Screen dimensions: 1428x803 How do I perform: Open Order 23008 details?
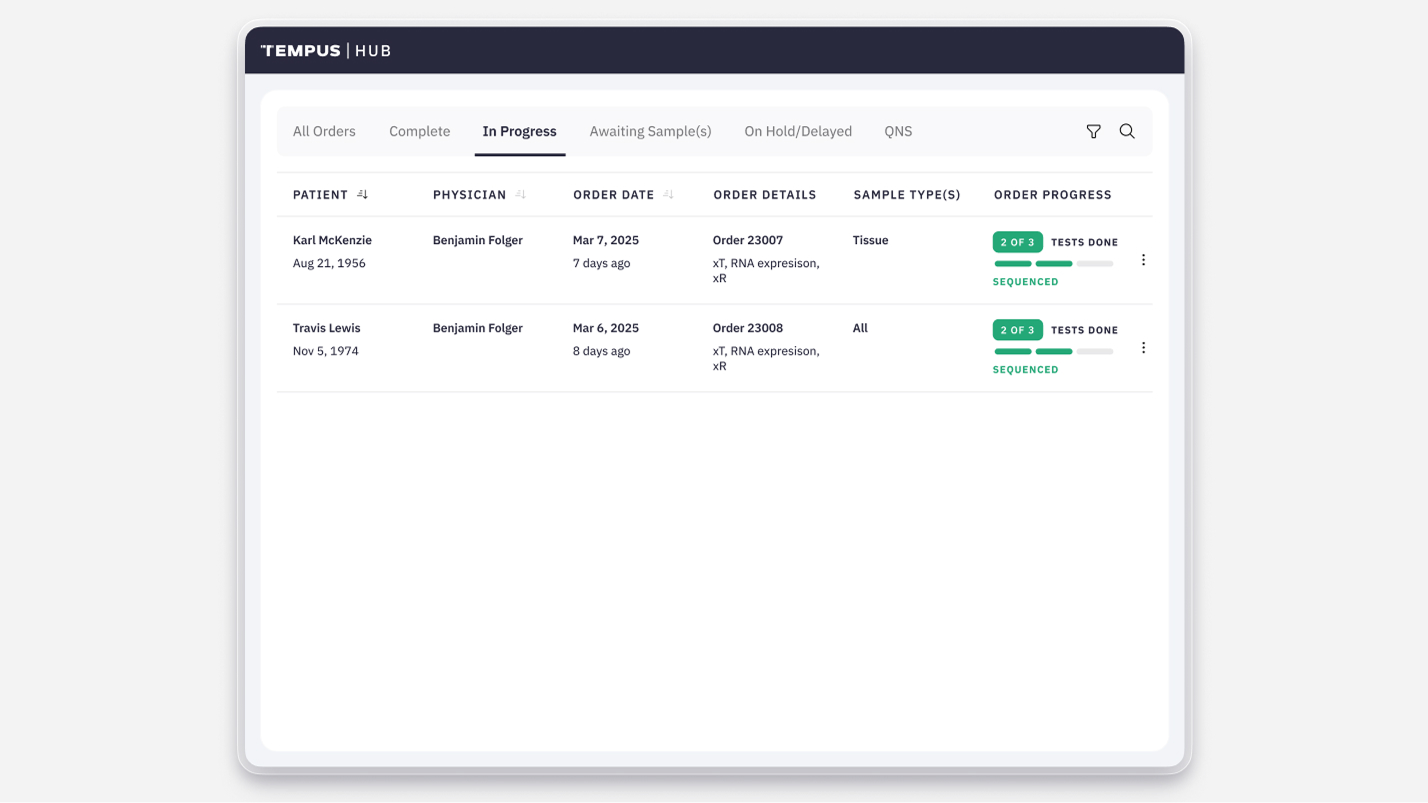coord(748,328)
